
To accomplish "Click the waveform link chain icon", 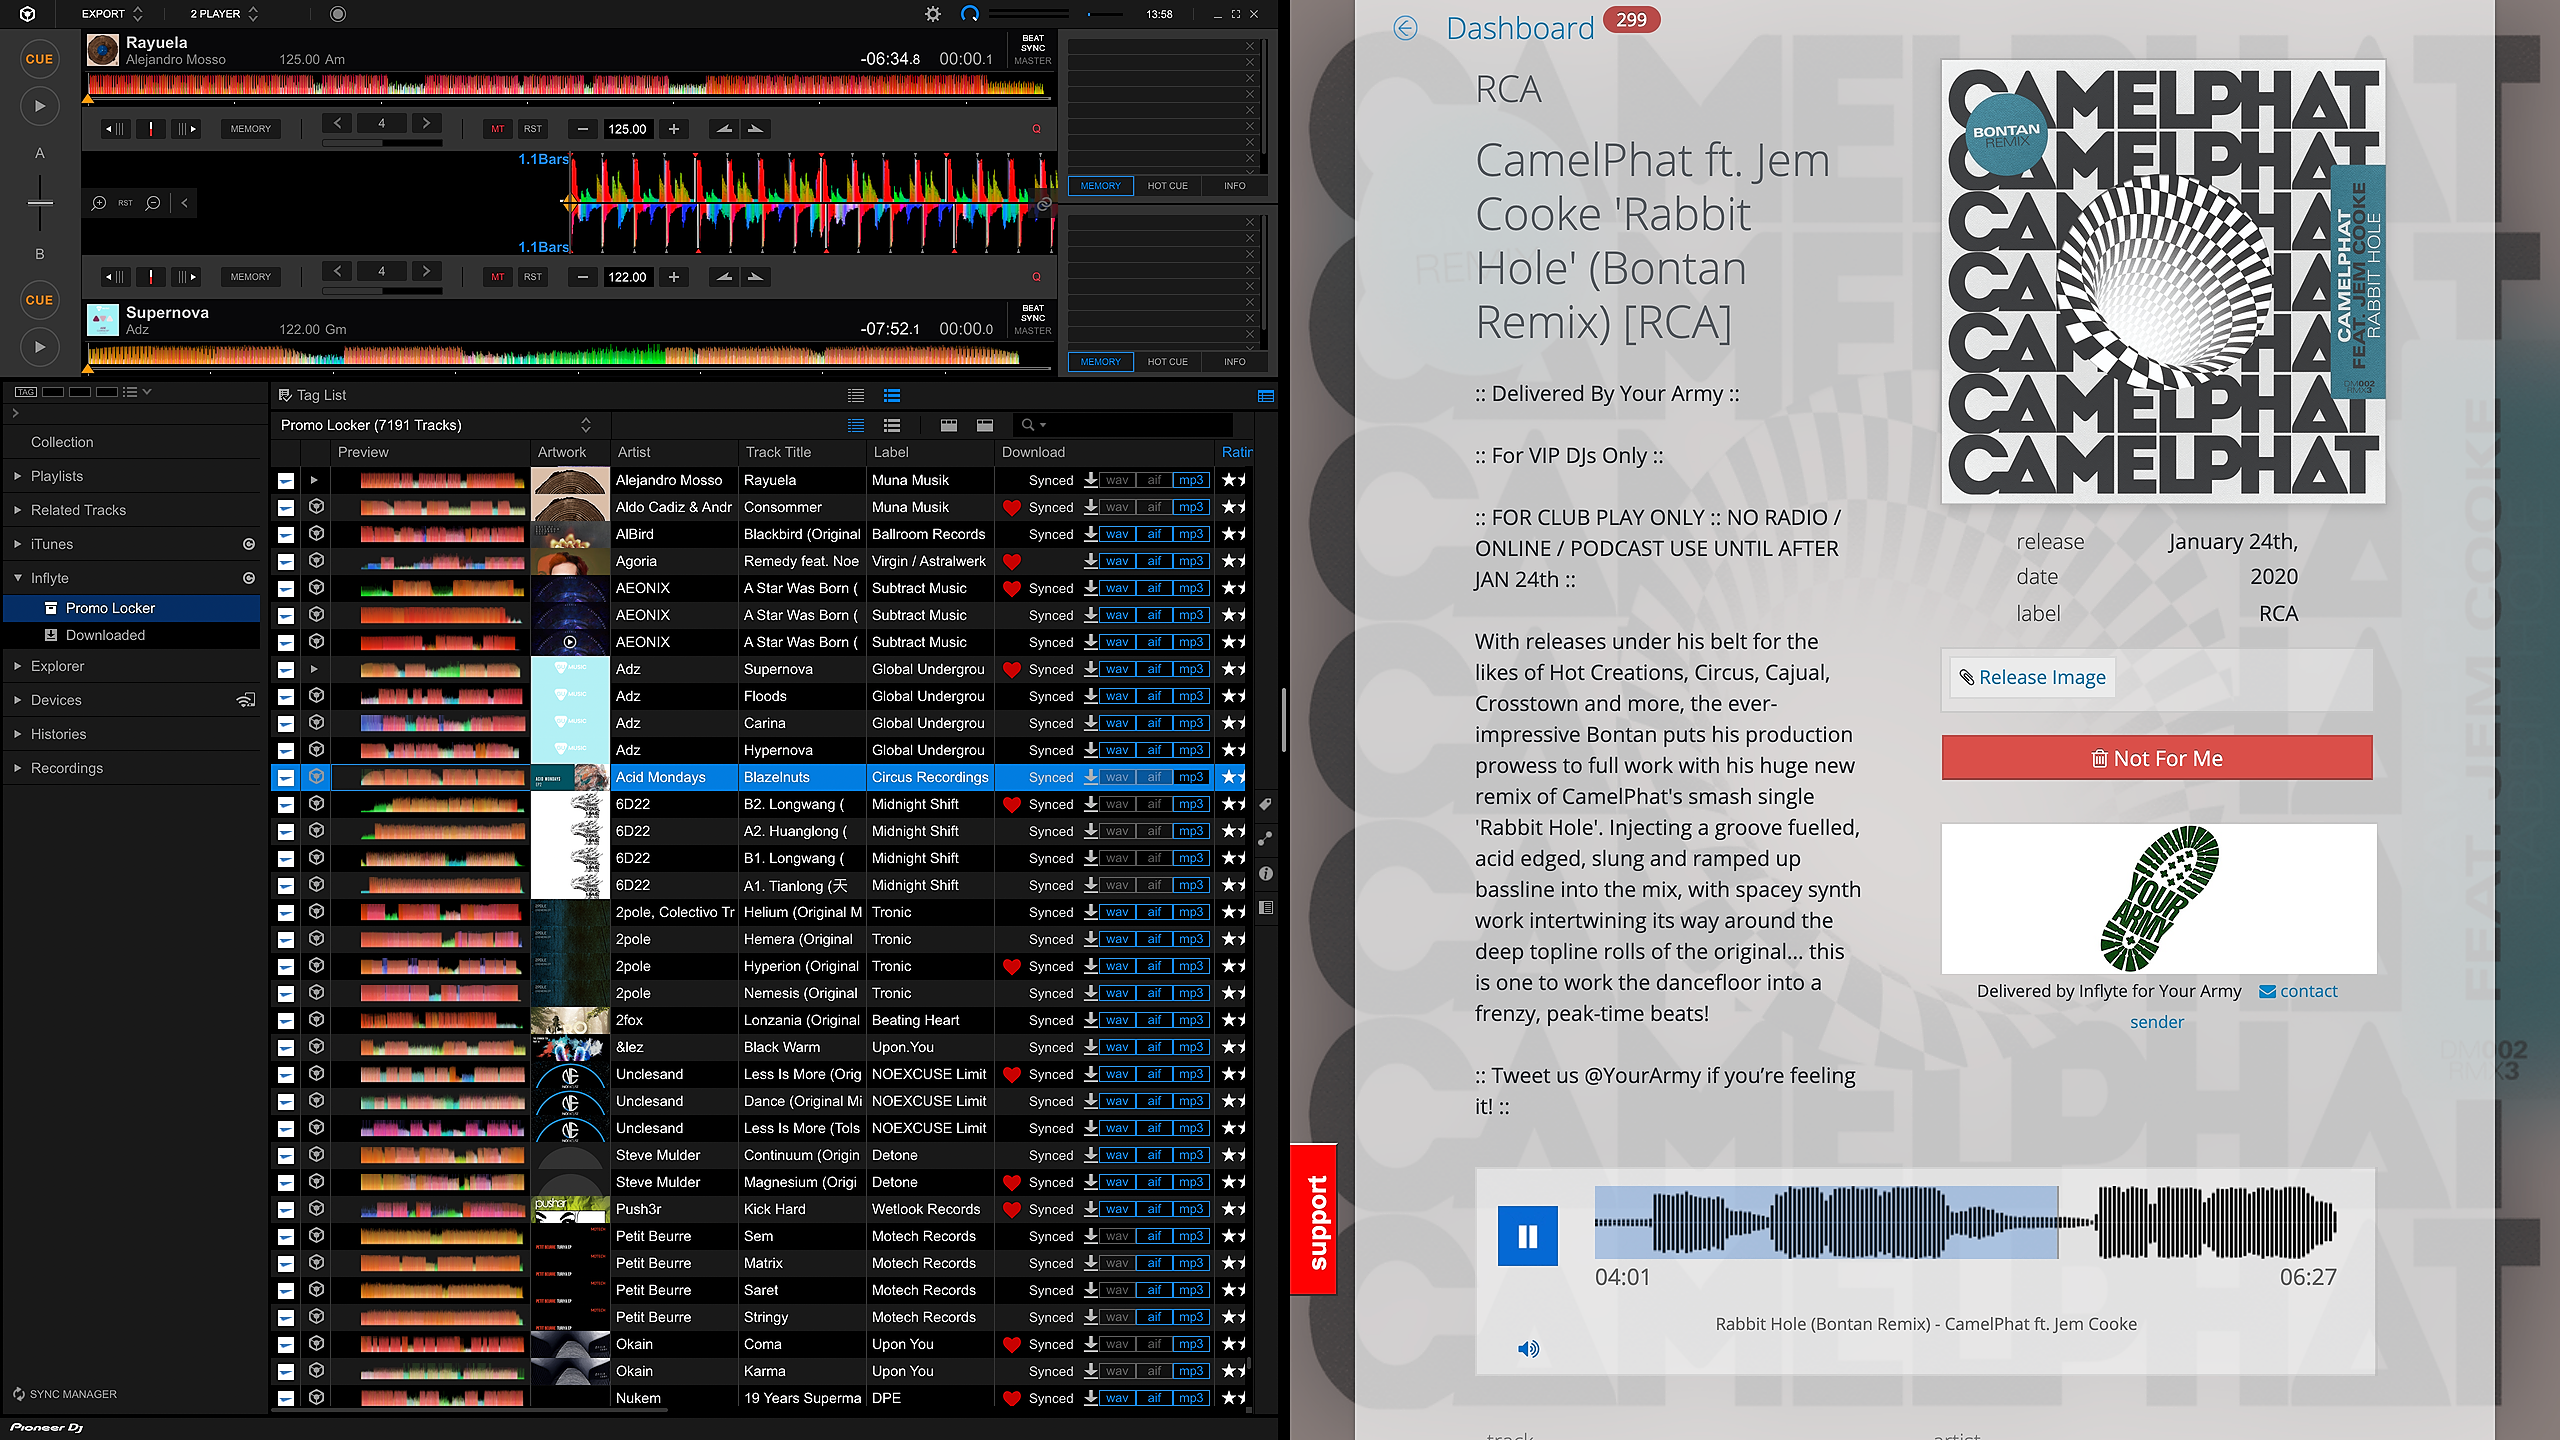I will click(1043, 204).
